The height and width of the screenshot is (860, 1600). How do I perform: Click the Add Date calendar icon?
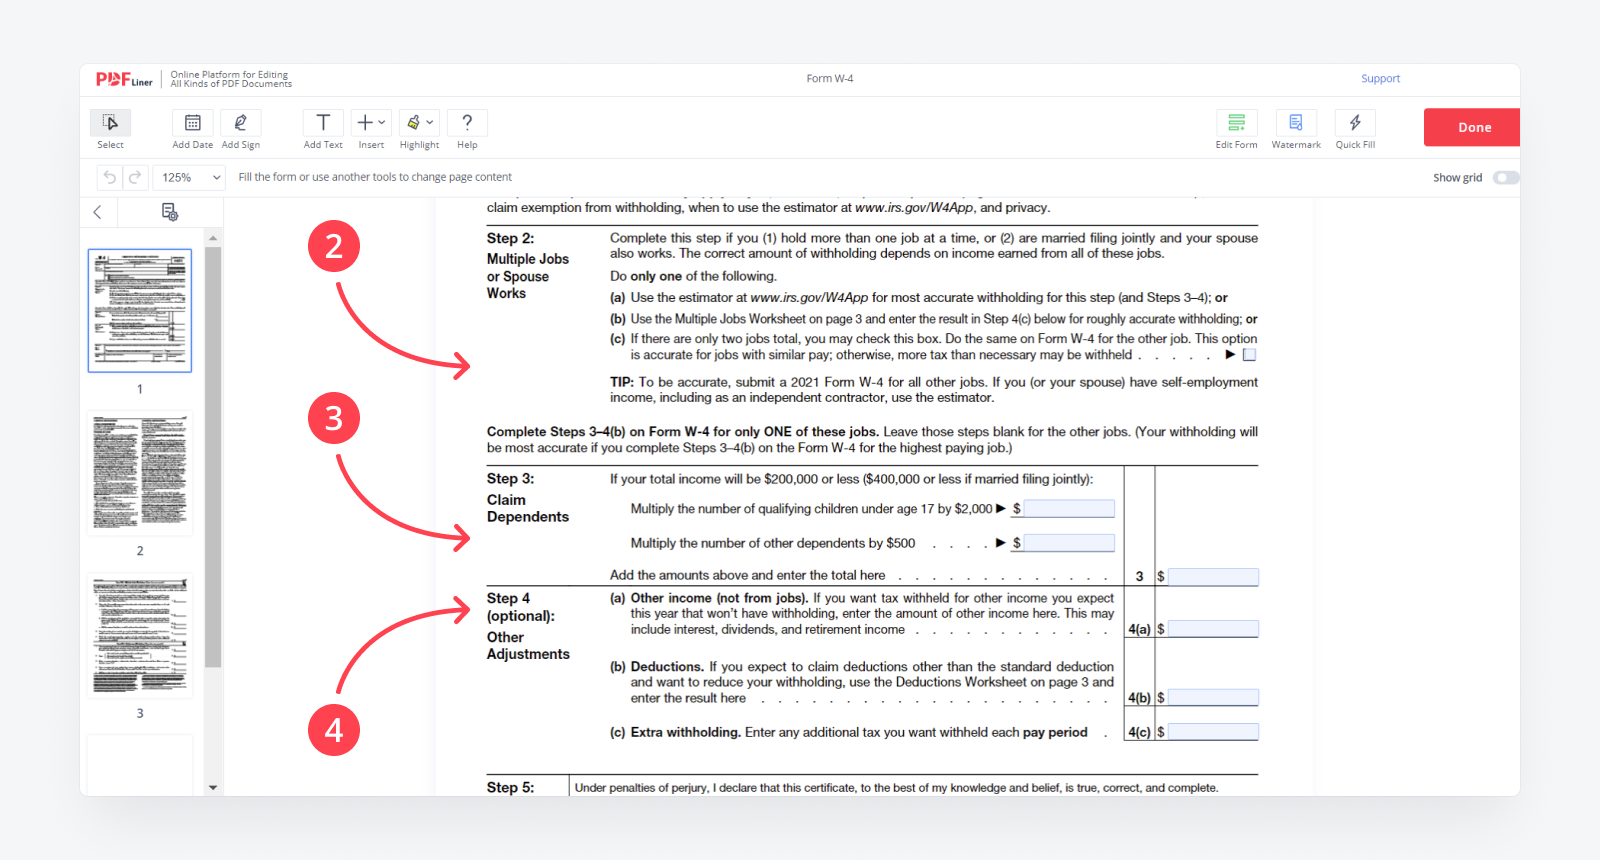coord(192,123)
